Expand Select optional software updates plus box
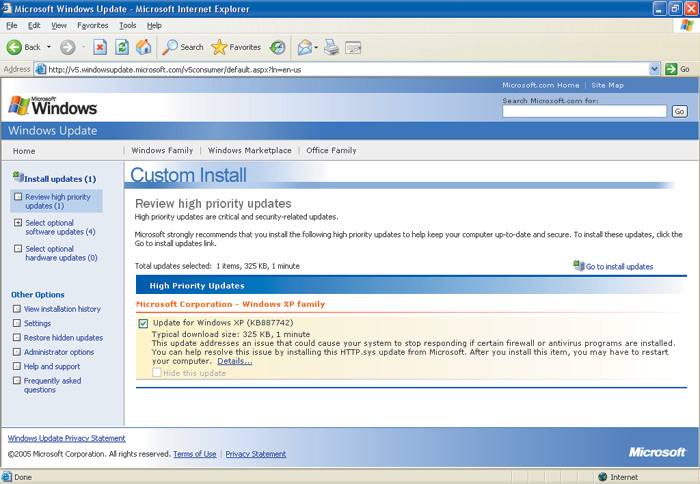 pyautogui.click(x=17, y=222)
